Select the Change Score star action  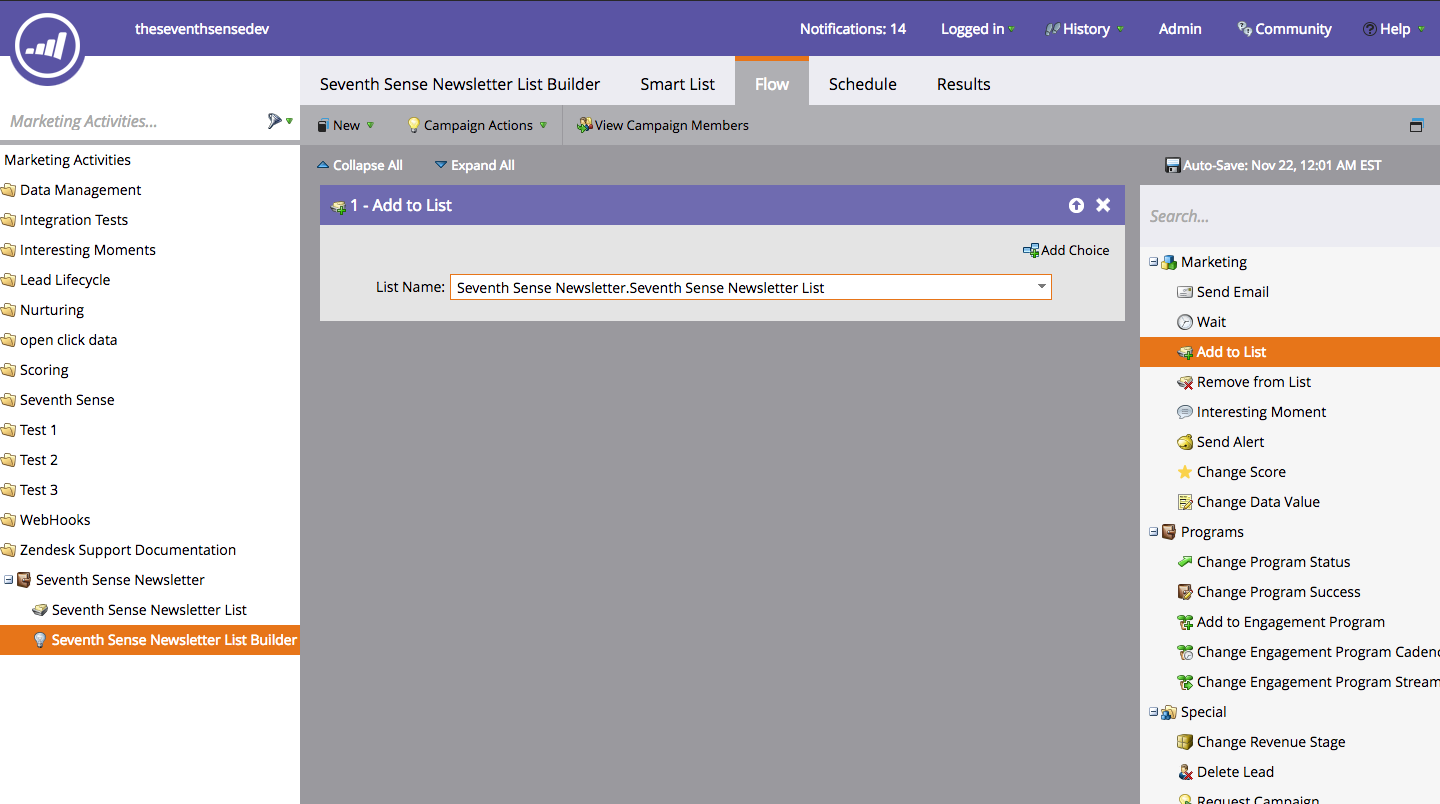pyautogui.click(x=1240, y=472)
